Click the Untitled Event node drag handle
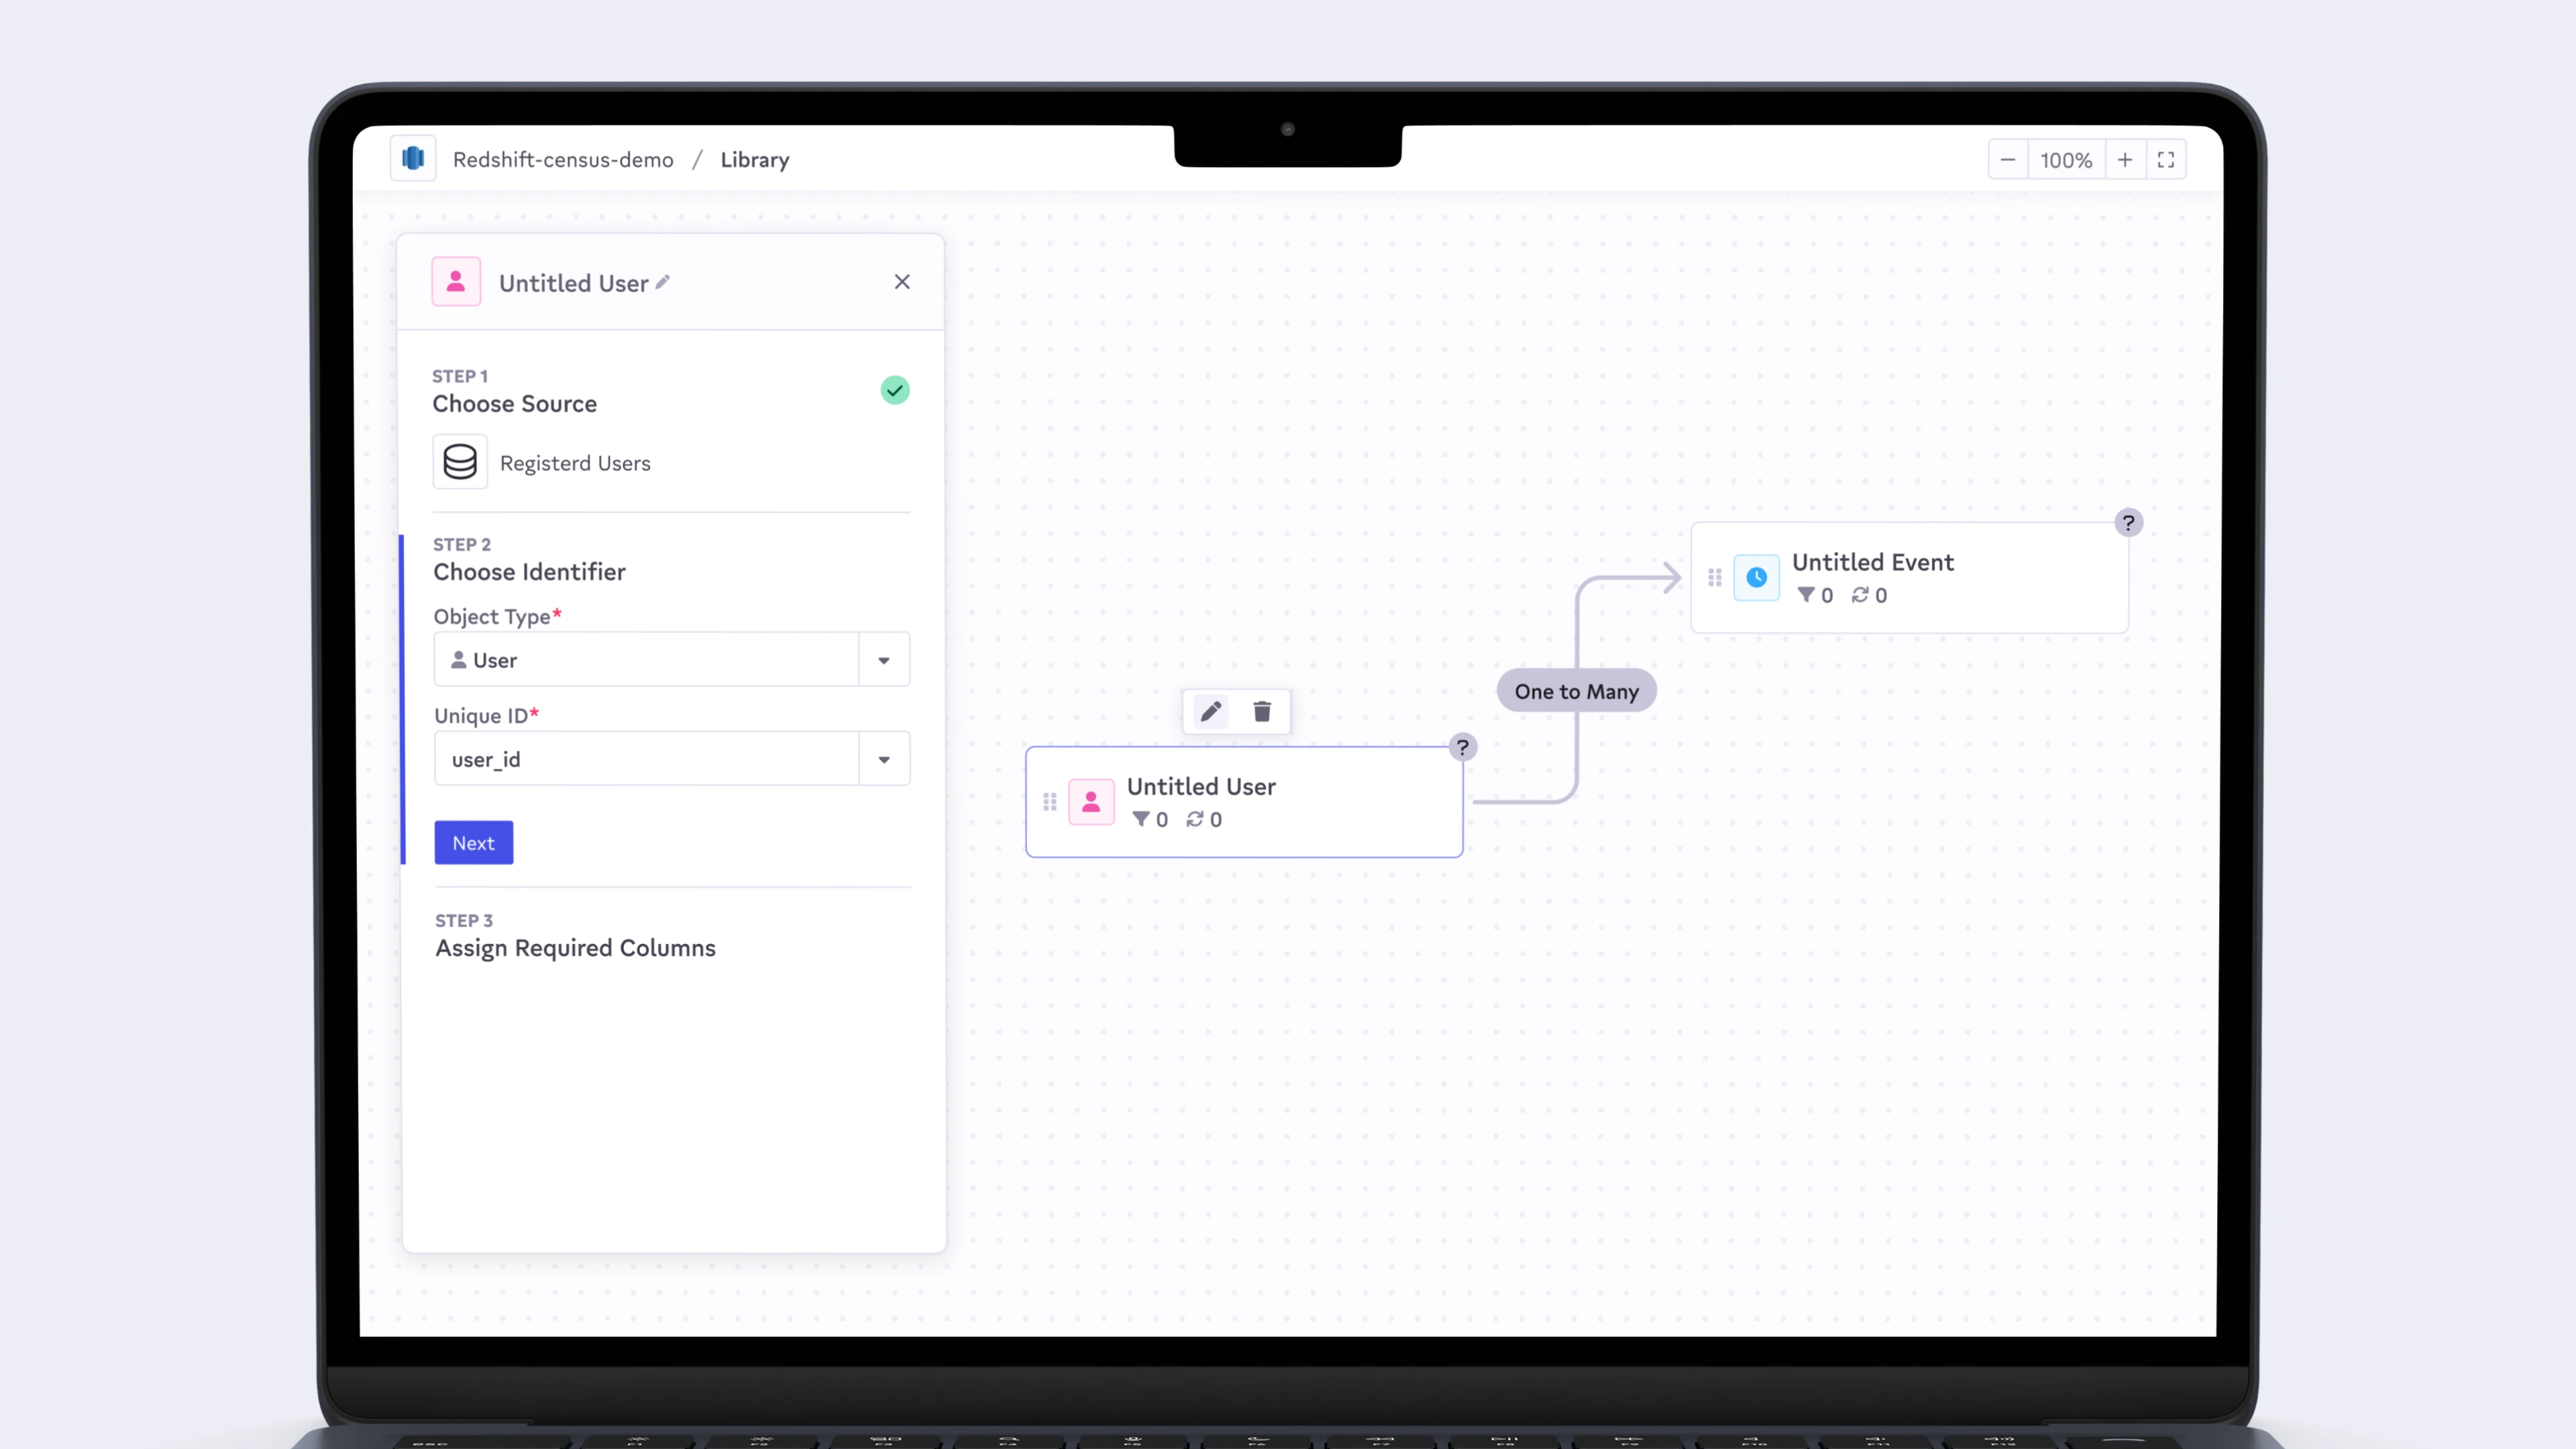The image size is (2576, 1449). pos(1714,577)
